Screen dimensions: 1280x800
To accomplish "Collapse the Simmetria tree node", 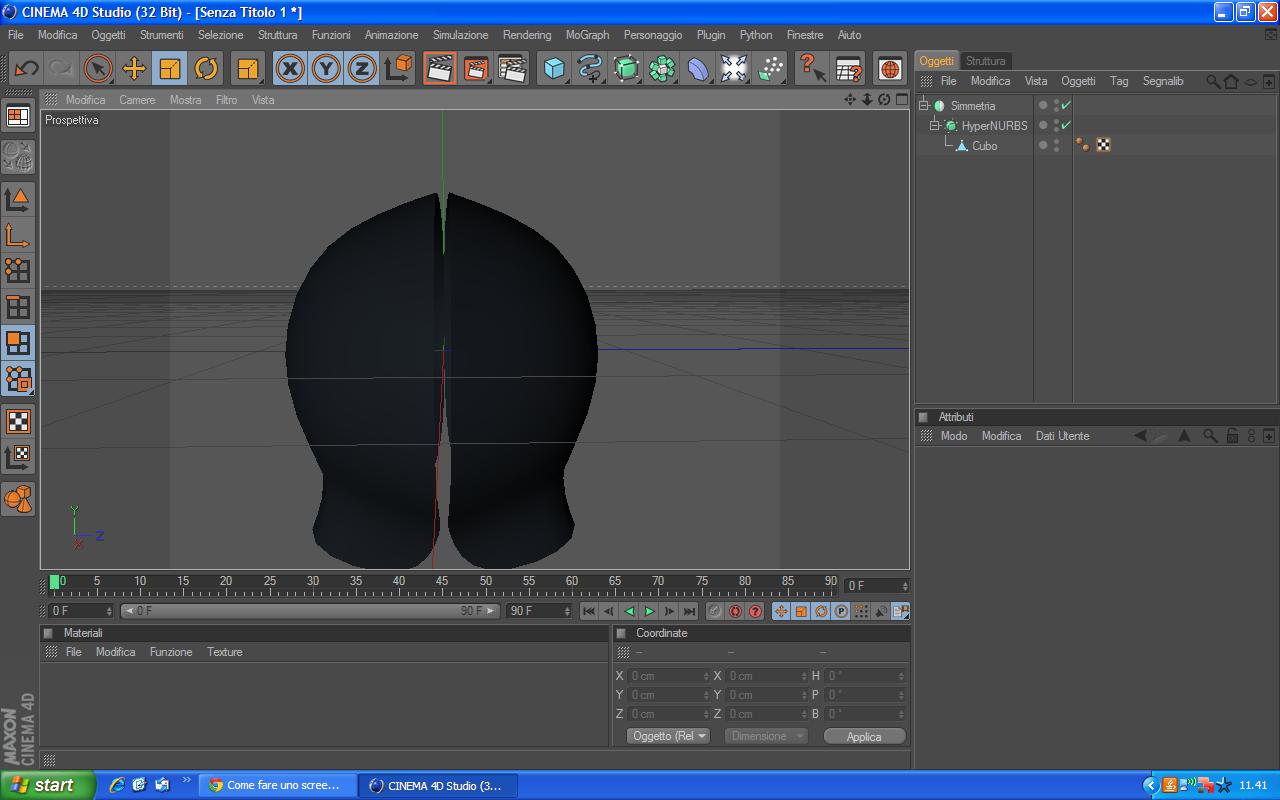I will [925, 106].
